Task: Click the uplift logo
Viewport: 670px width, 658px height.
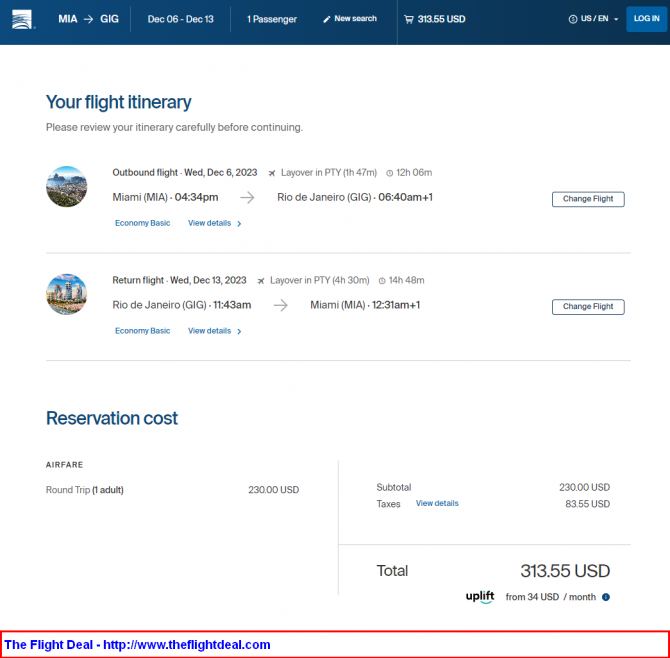Action: (x=480, y=596)
